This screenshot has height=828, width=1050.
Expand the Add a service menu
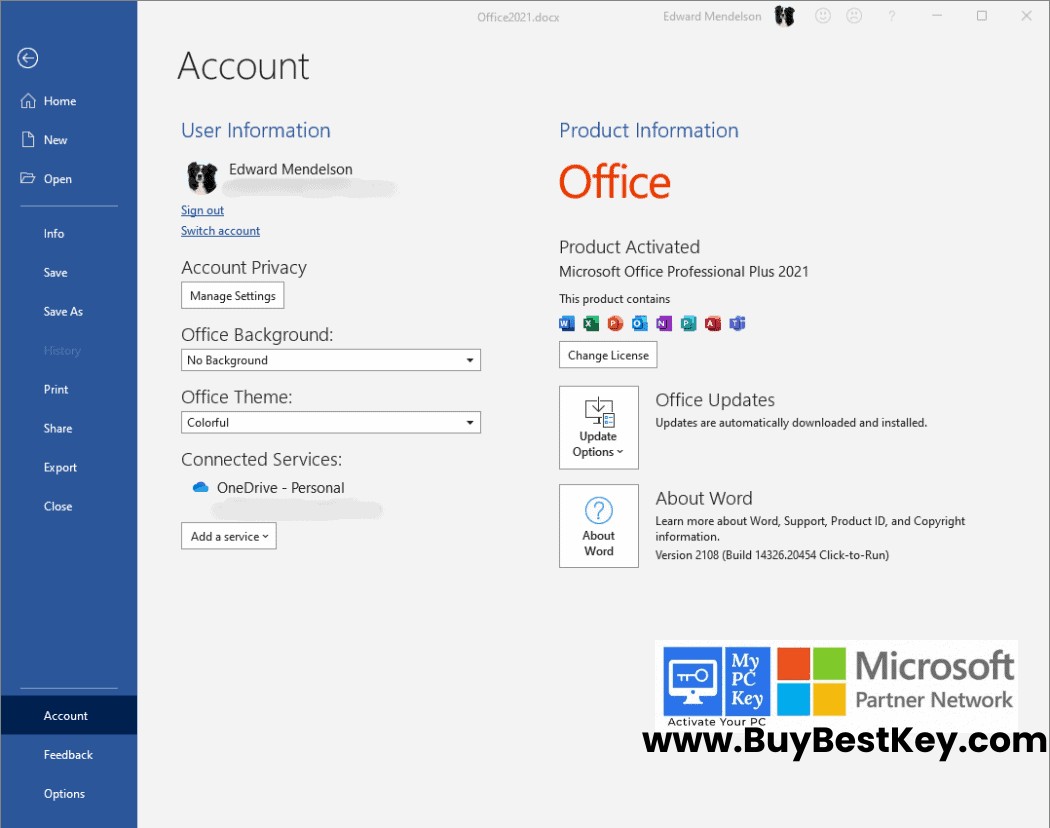(228, 536)
